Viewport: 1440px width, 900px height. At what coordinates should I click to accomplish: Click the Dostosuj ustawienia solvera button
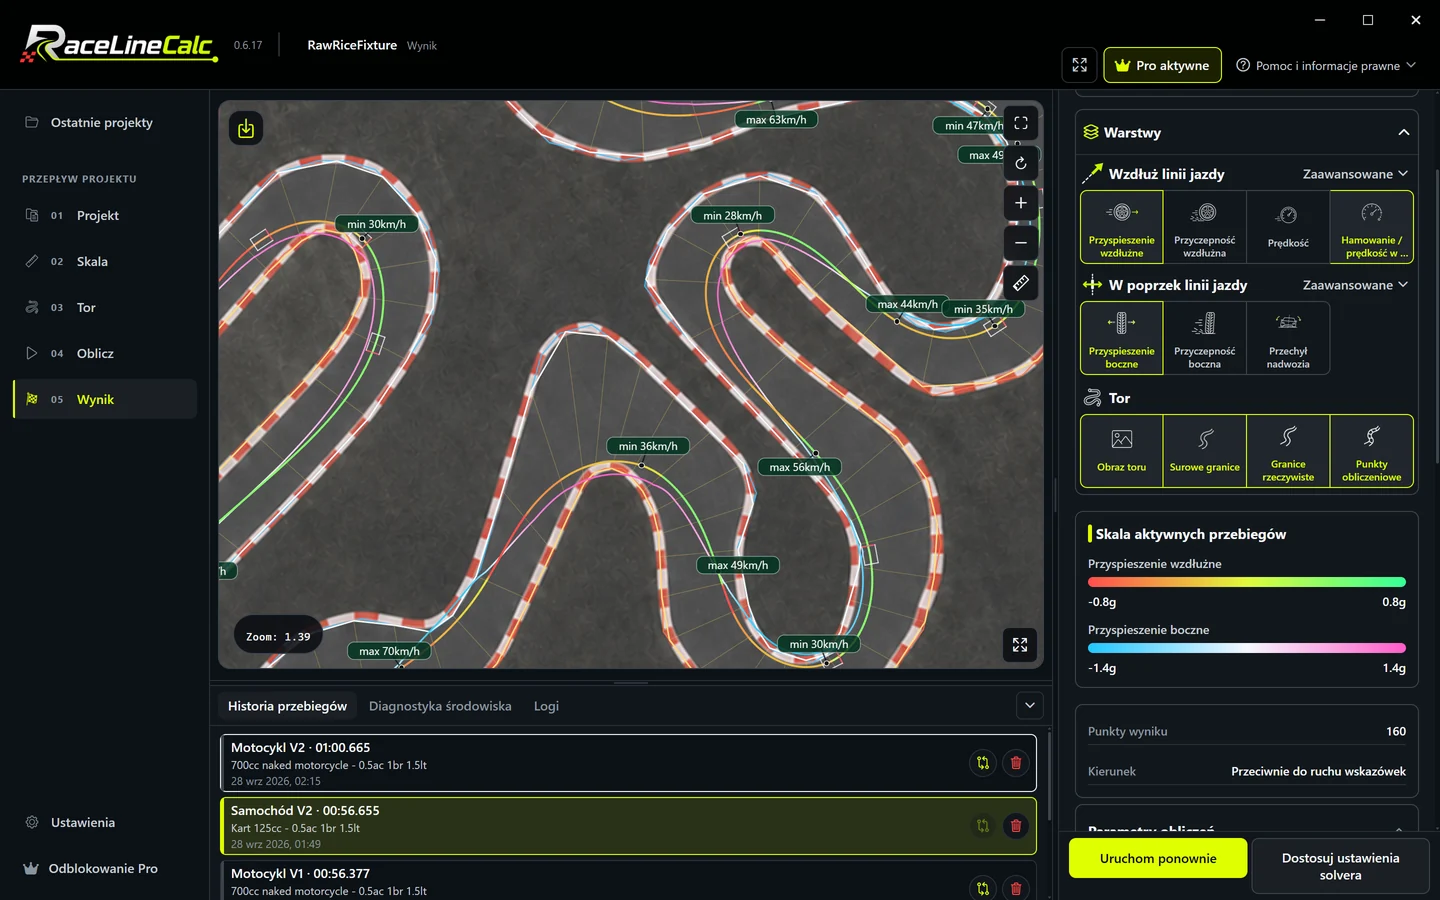pyautogui.click(x=1340, y=866)
